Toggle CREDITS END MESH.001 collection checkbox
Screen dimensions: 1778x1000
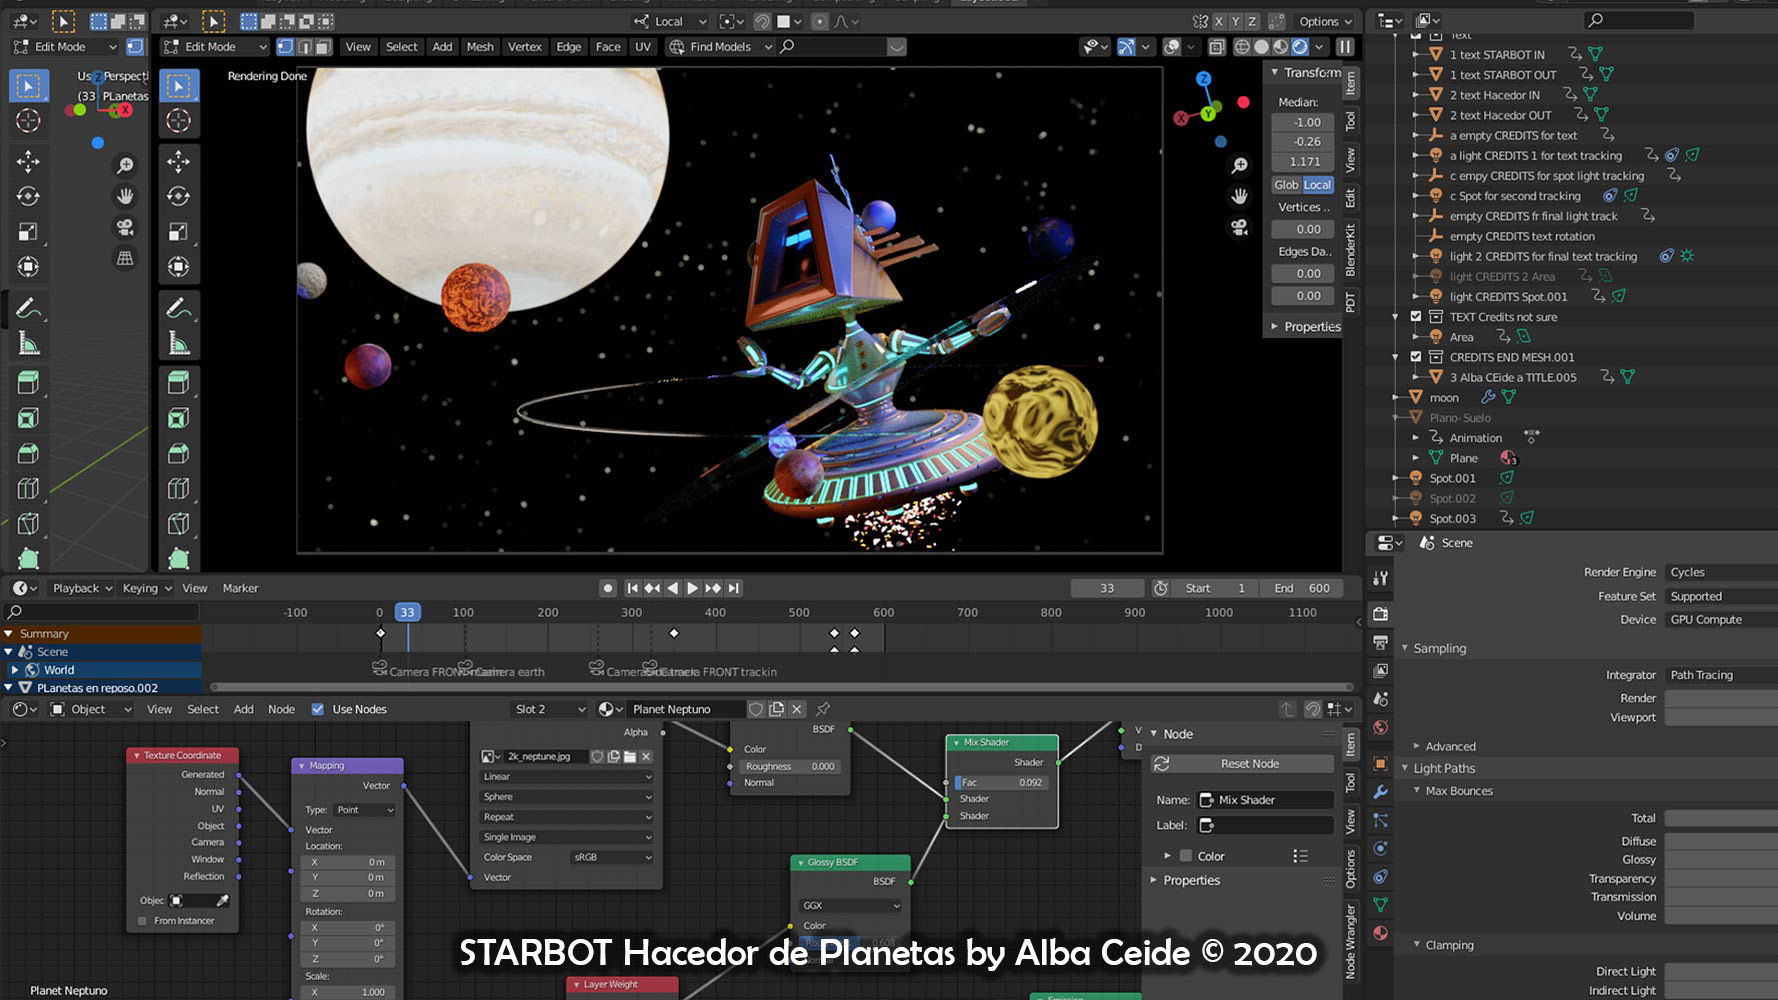[x=1416, y=356]
